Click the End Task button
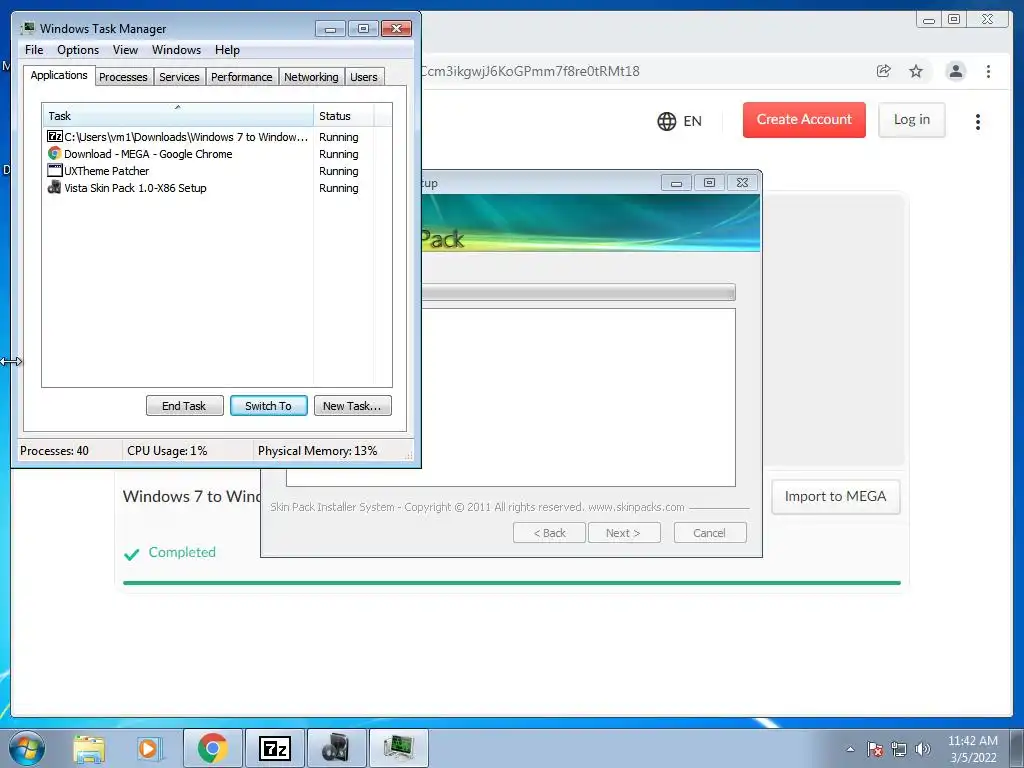 [x=185, y=406]
